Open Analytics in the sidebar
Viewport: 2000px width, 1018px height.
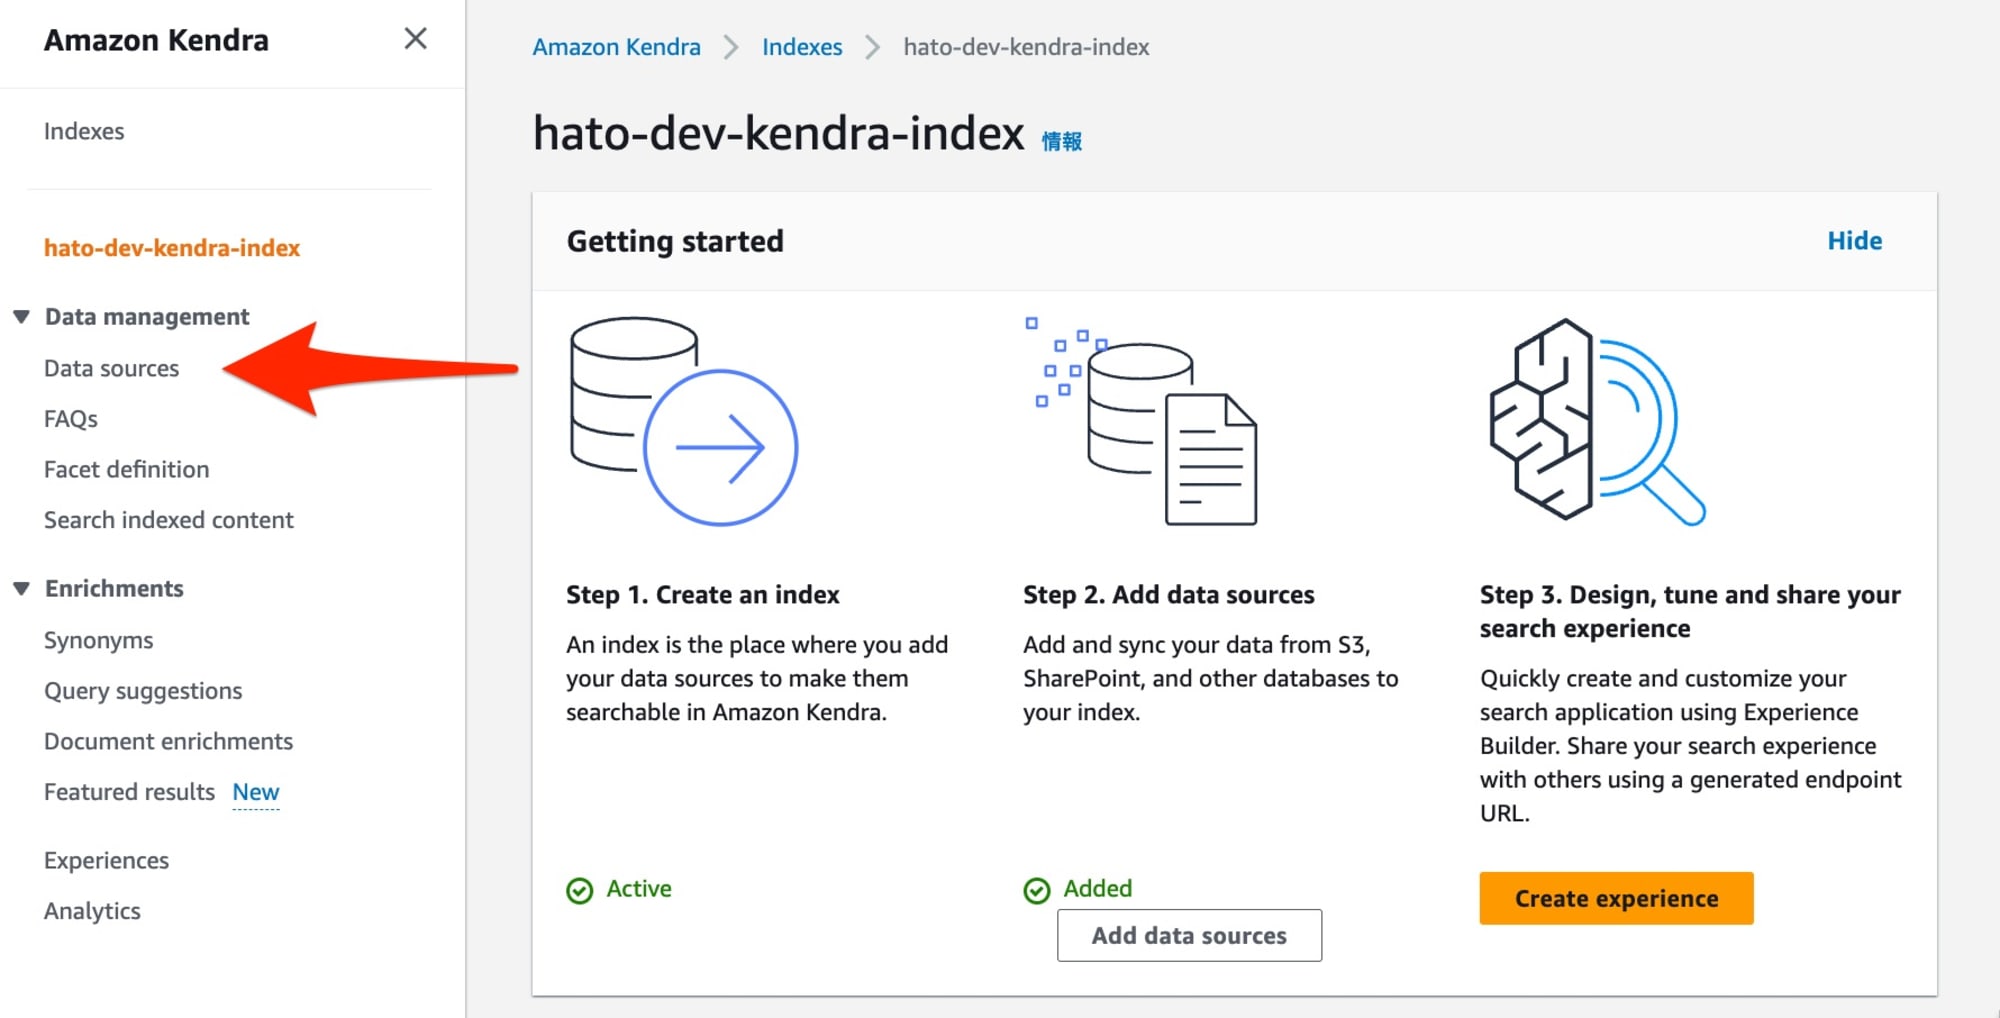[92, 911]
